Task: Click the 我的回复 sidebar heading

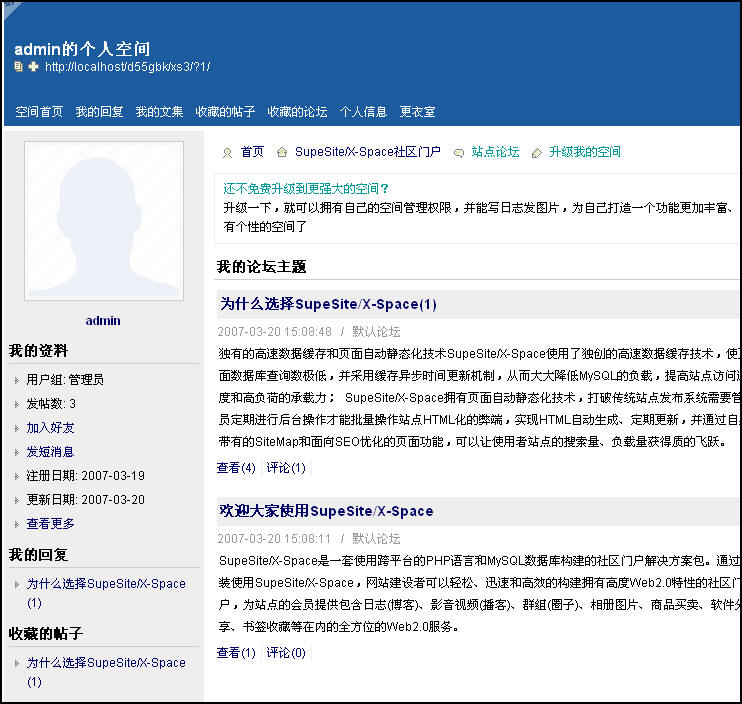Action: (x=38, y=554)
